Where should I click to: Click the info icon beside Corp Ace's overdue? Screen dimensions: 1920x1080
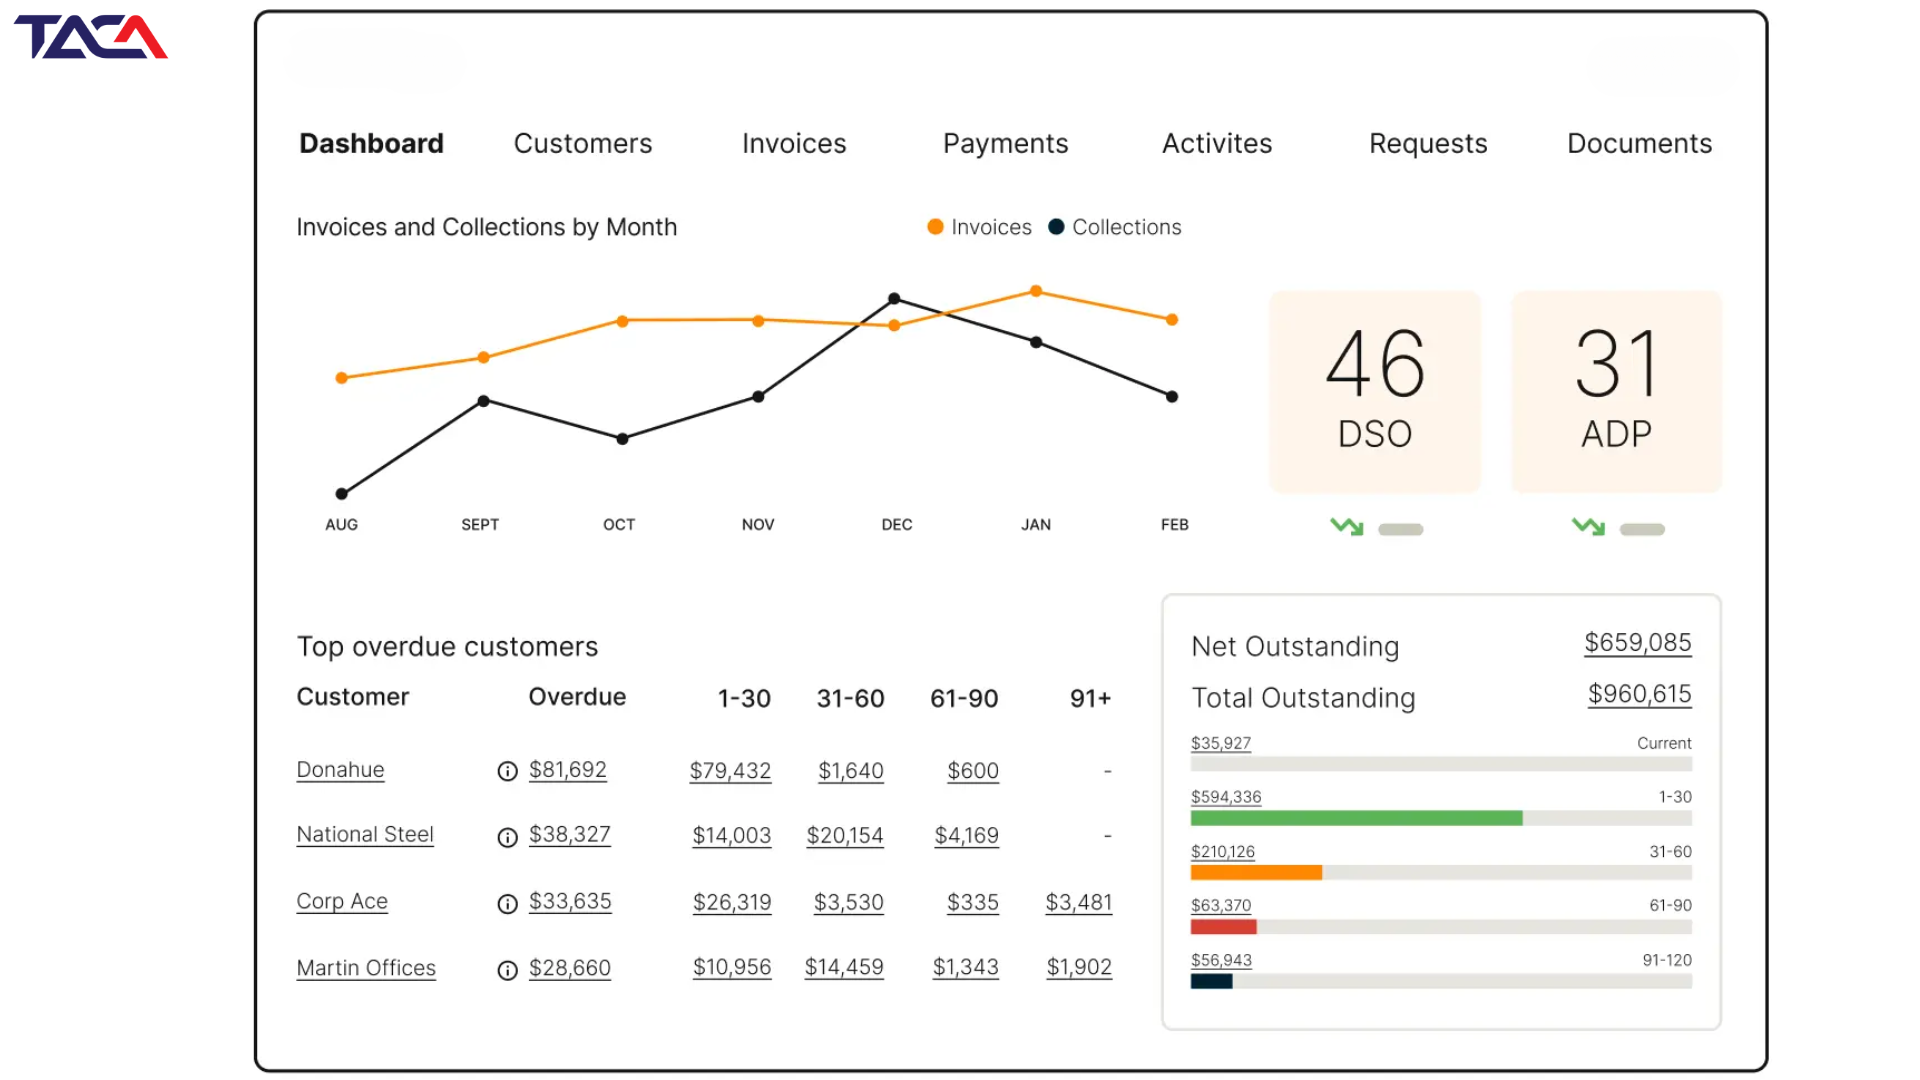(x=508, y=904)
